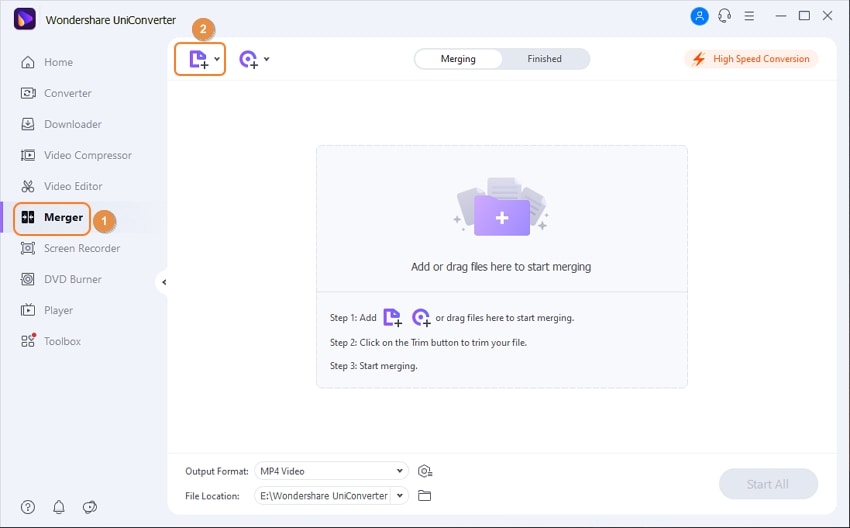
Task: Click the Home house icon
Action: click(28, 62)
